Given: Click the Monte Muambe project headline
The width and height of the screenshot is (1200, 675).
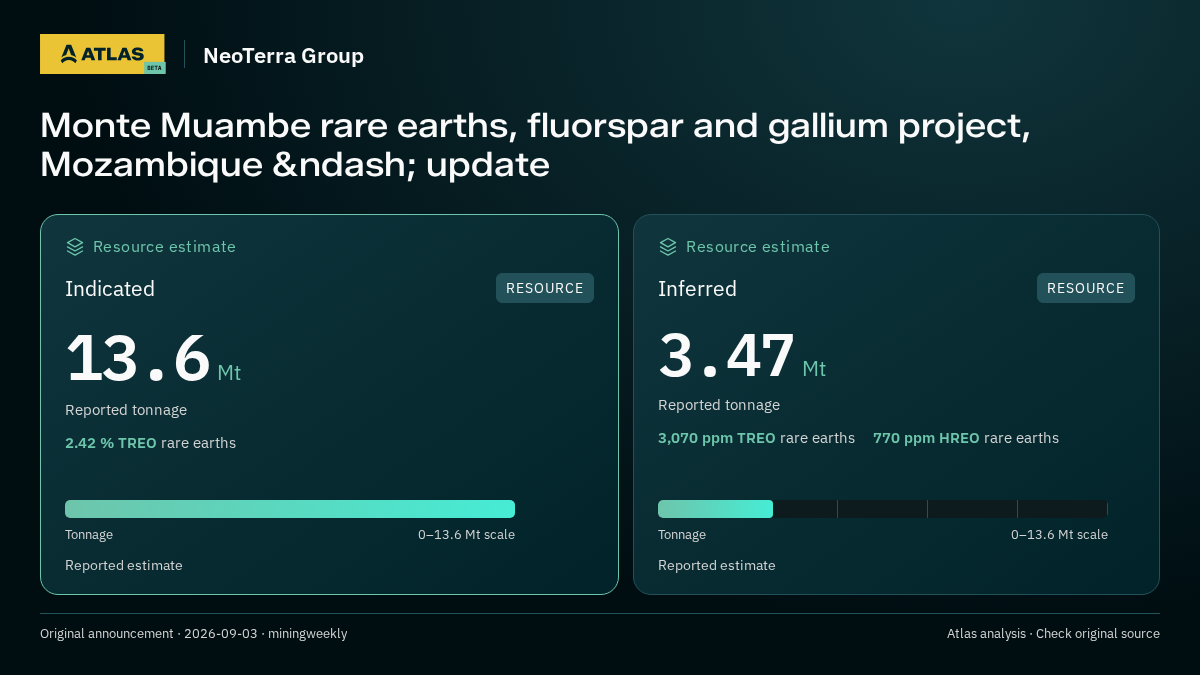Looking at the screenshot, I should pyautogui.click(x=535, y=145).
